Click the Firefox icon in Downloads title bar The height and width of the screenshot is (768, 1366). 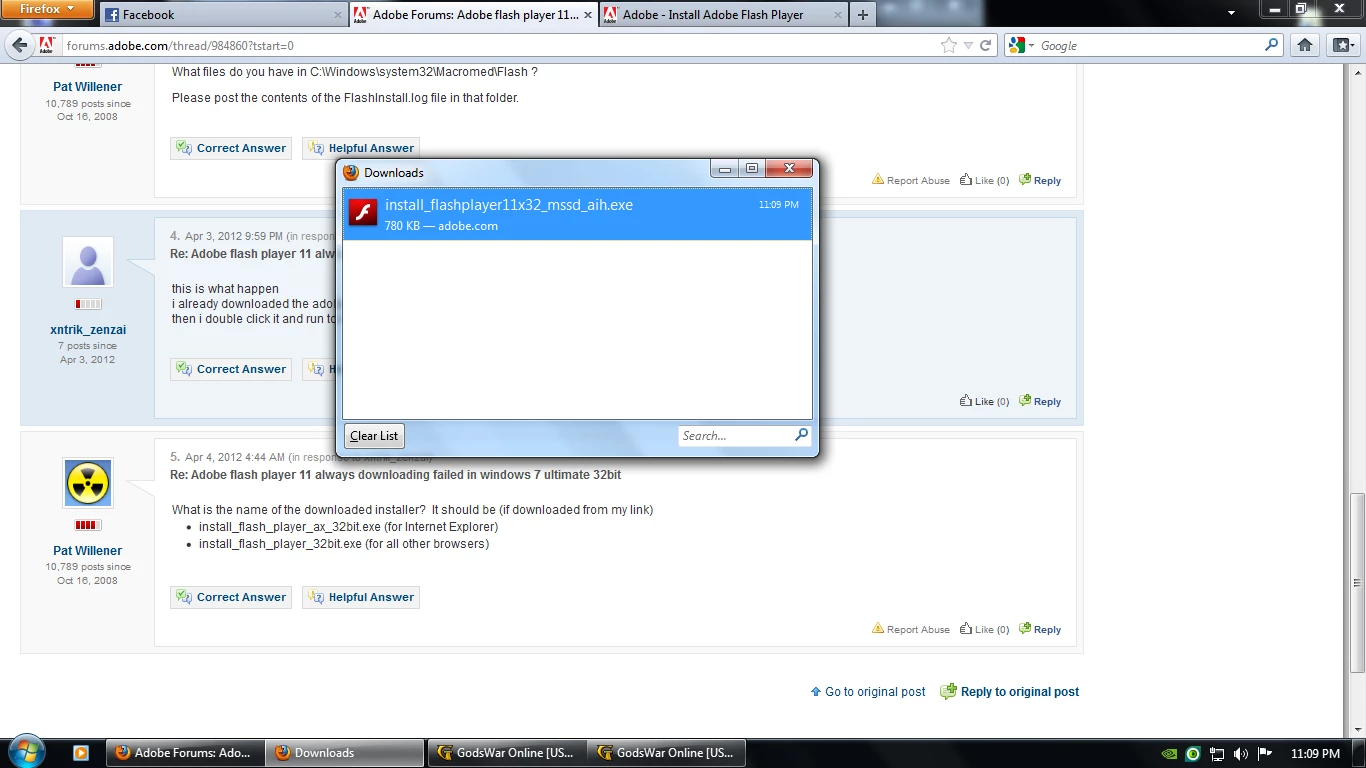(x=351, y=172)
